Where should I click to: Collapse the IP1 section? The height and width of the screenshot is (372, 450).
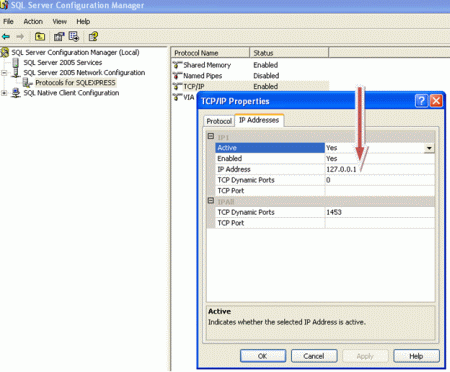(x=211, y=136)
